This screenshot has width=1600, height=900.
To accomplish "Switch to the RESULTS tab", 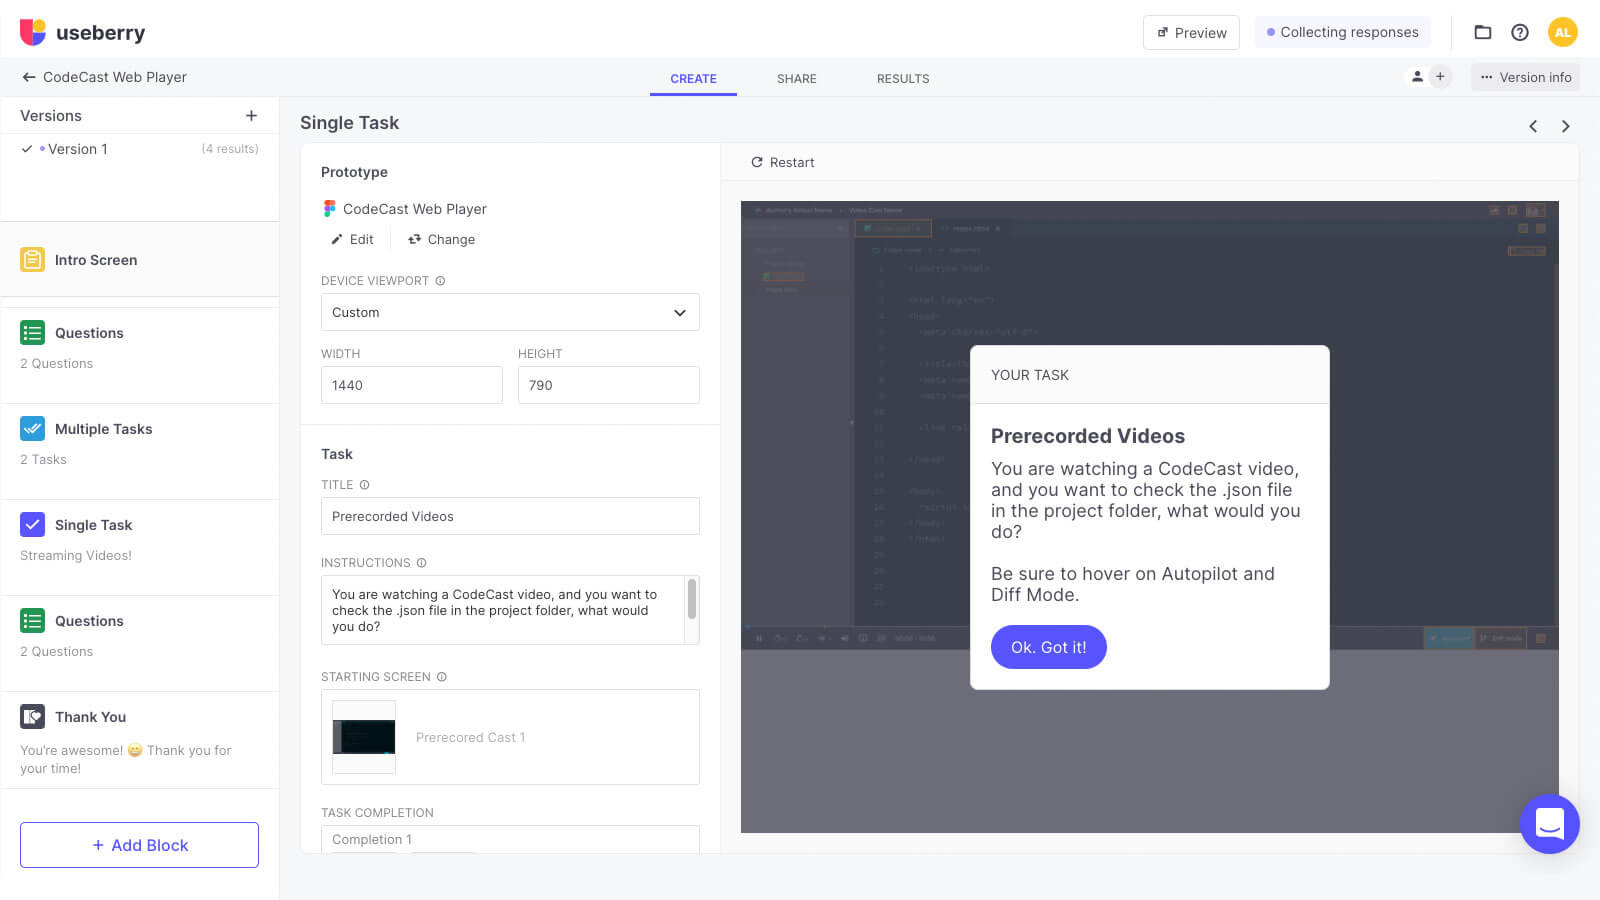I will [902, 79].
